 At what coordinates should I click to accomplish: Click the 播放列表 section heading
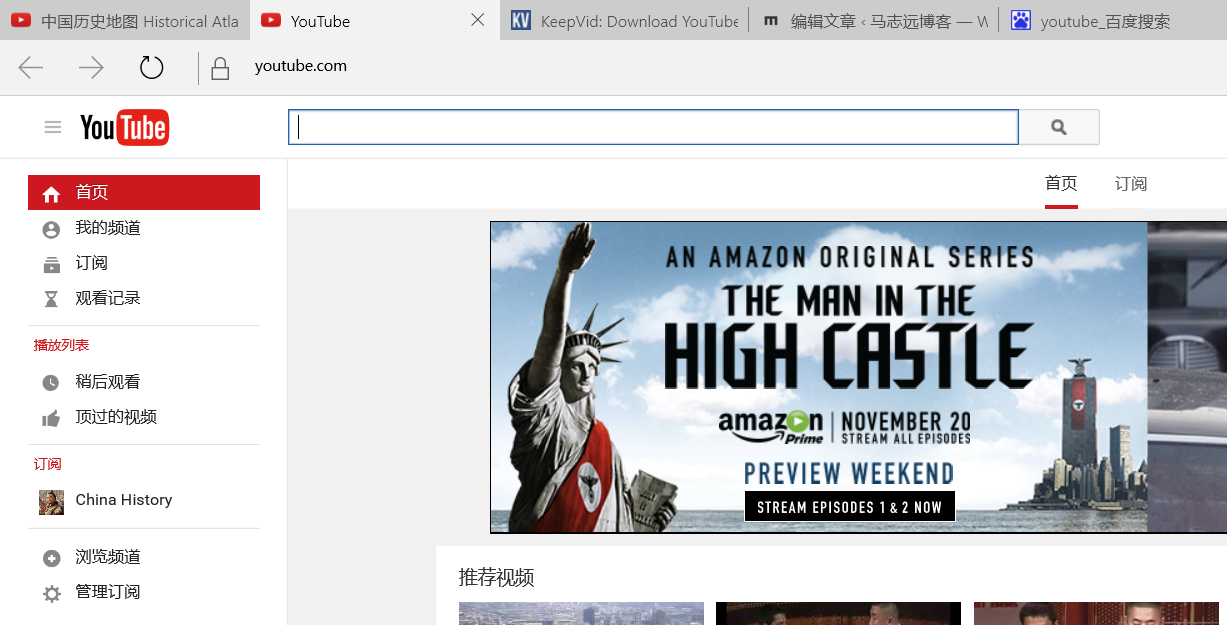click(x=61, y=345)
